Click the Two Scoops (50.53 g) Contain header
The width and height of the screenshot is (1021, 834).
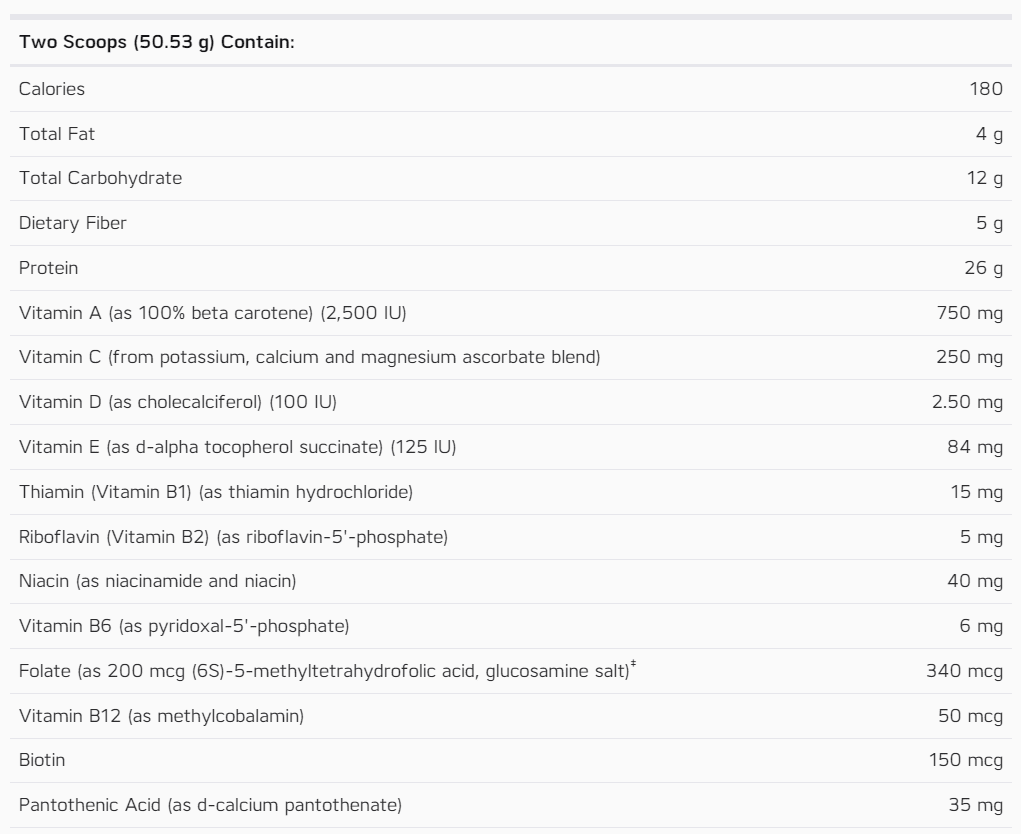click(x=156, y=42)
